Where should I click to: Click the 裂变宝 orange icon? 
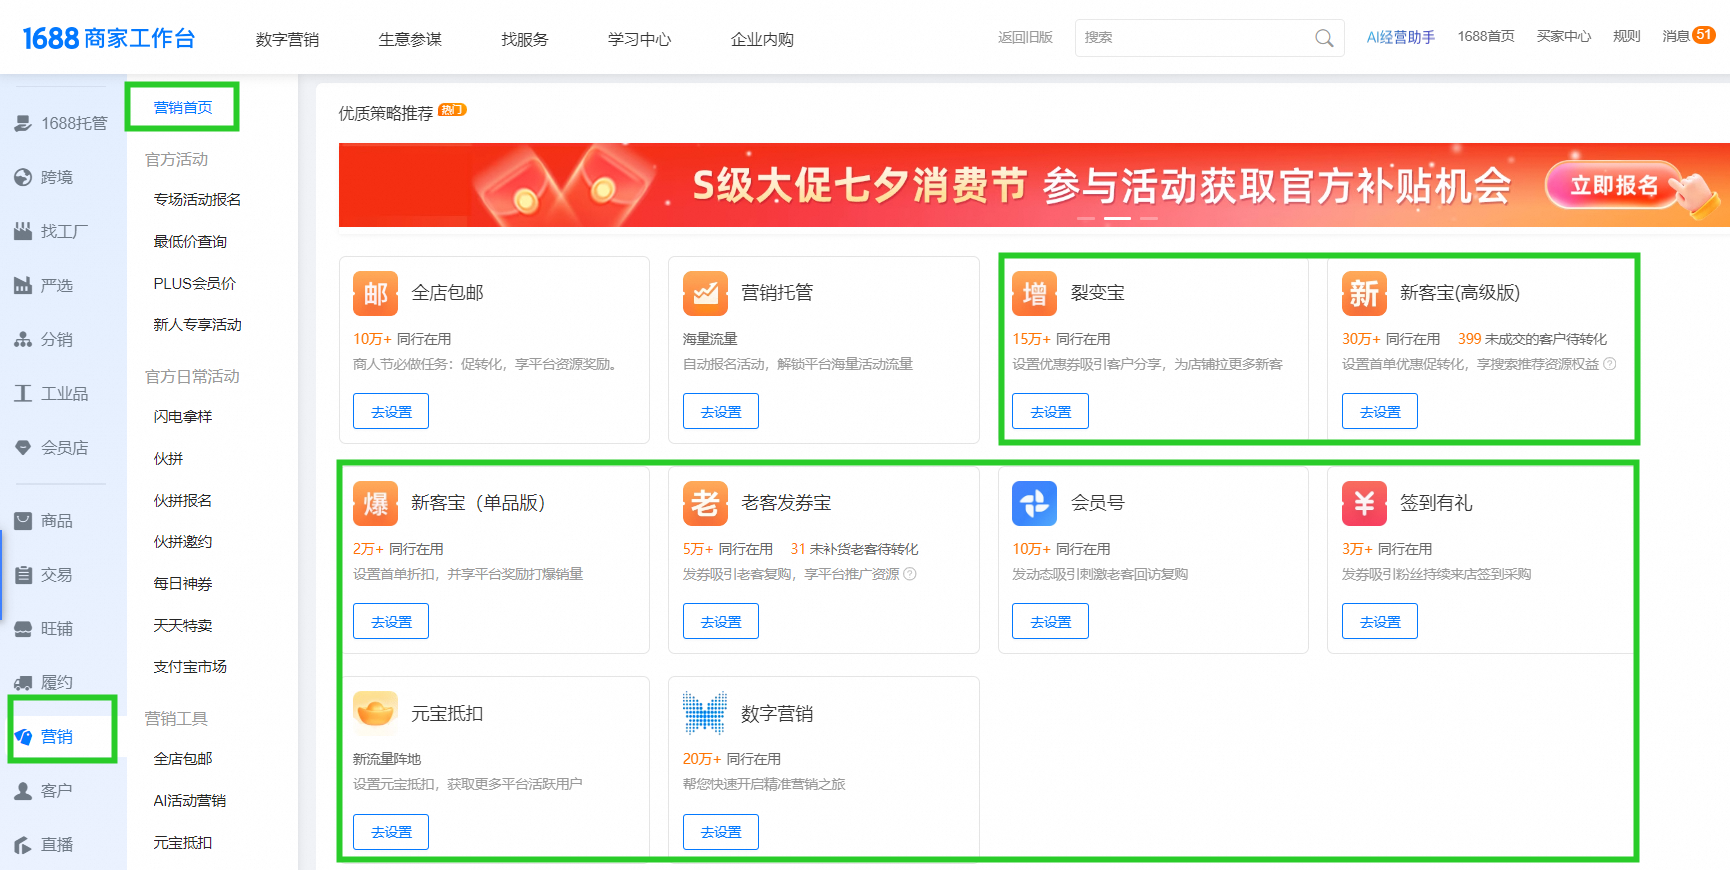pyautogui.click(x=1034, y=293)
